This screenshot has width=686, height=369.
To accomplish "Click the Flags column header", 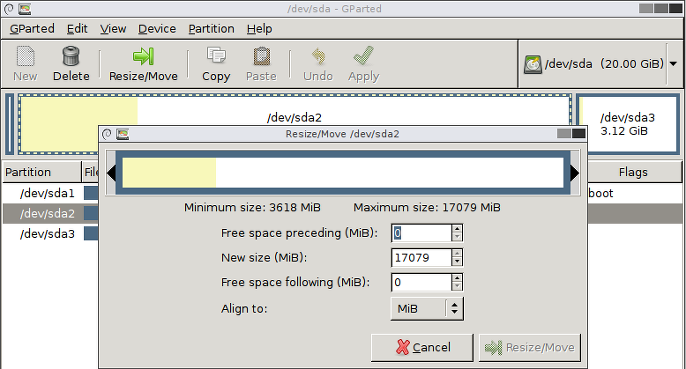I will 634,172.
